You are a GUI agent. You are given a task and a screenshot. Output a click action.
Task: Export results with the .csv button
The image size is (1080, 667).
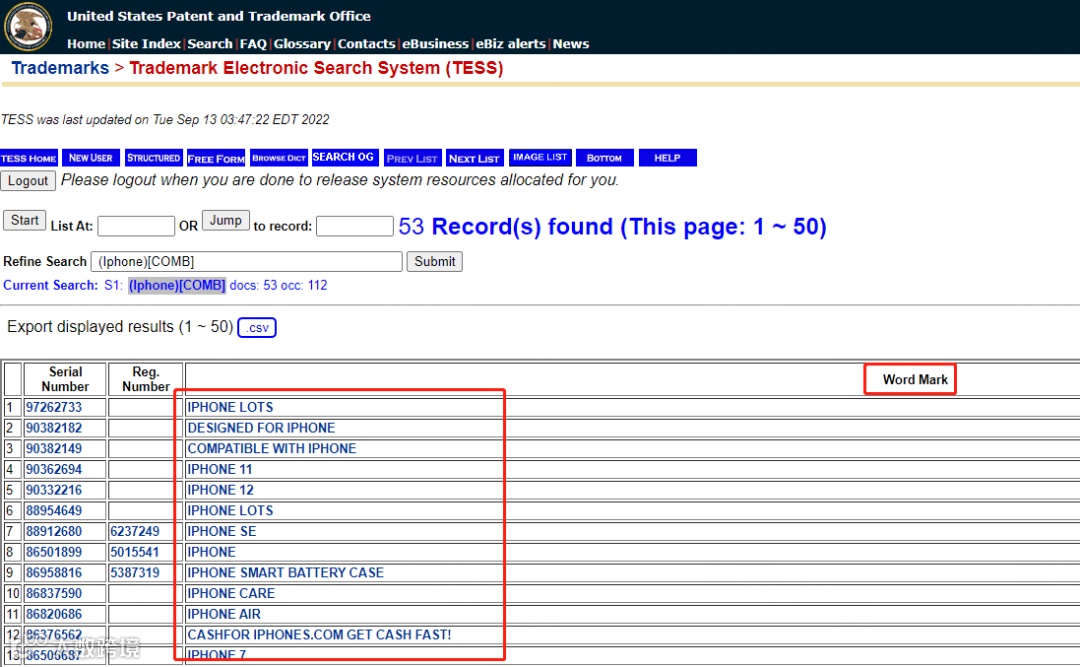click(257, 327)
